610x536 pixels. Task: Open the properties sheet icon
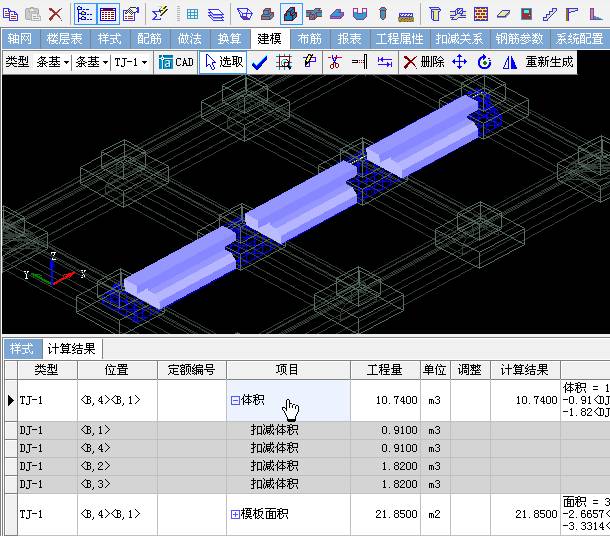(x=131, y=14)
